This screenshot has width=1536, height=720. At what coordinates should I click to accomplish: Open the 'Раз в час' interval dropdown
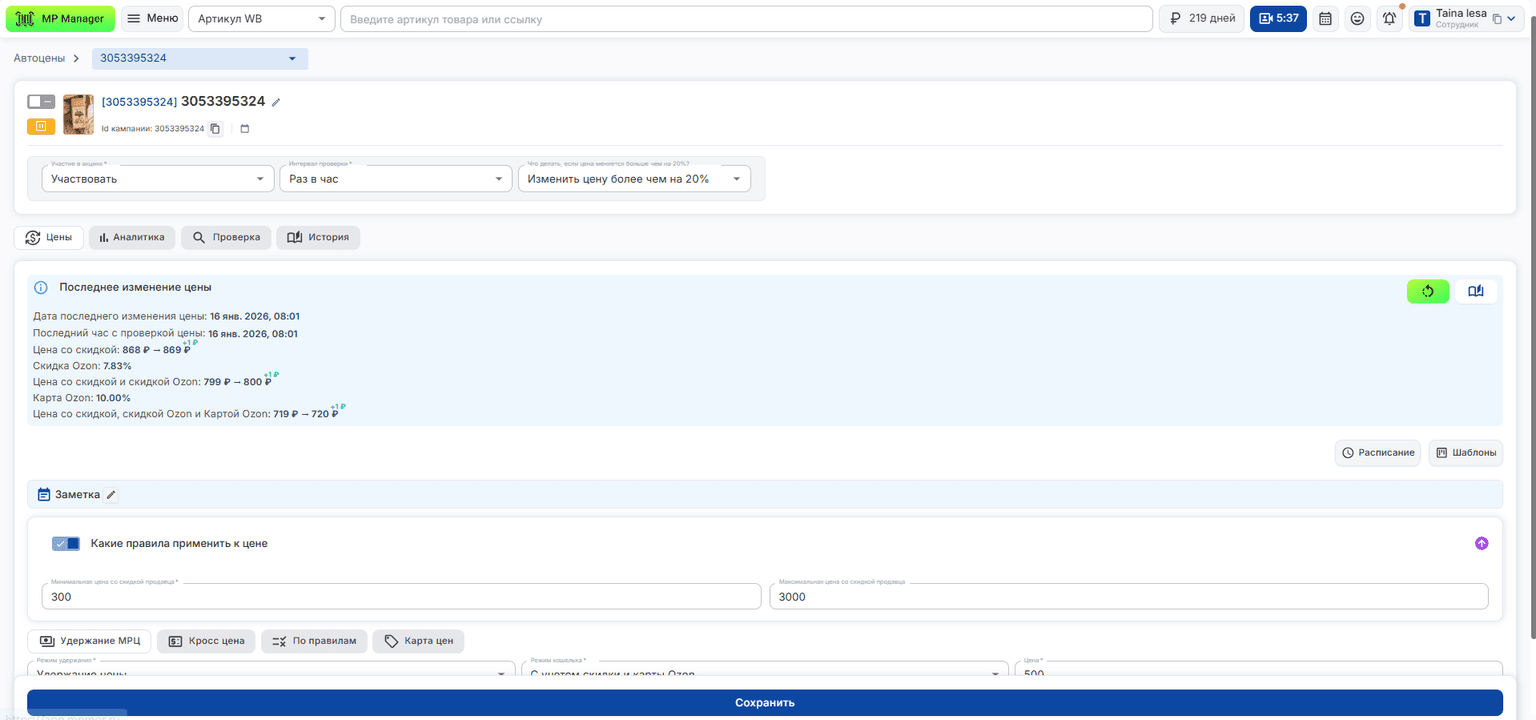[395, 179]
